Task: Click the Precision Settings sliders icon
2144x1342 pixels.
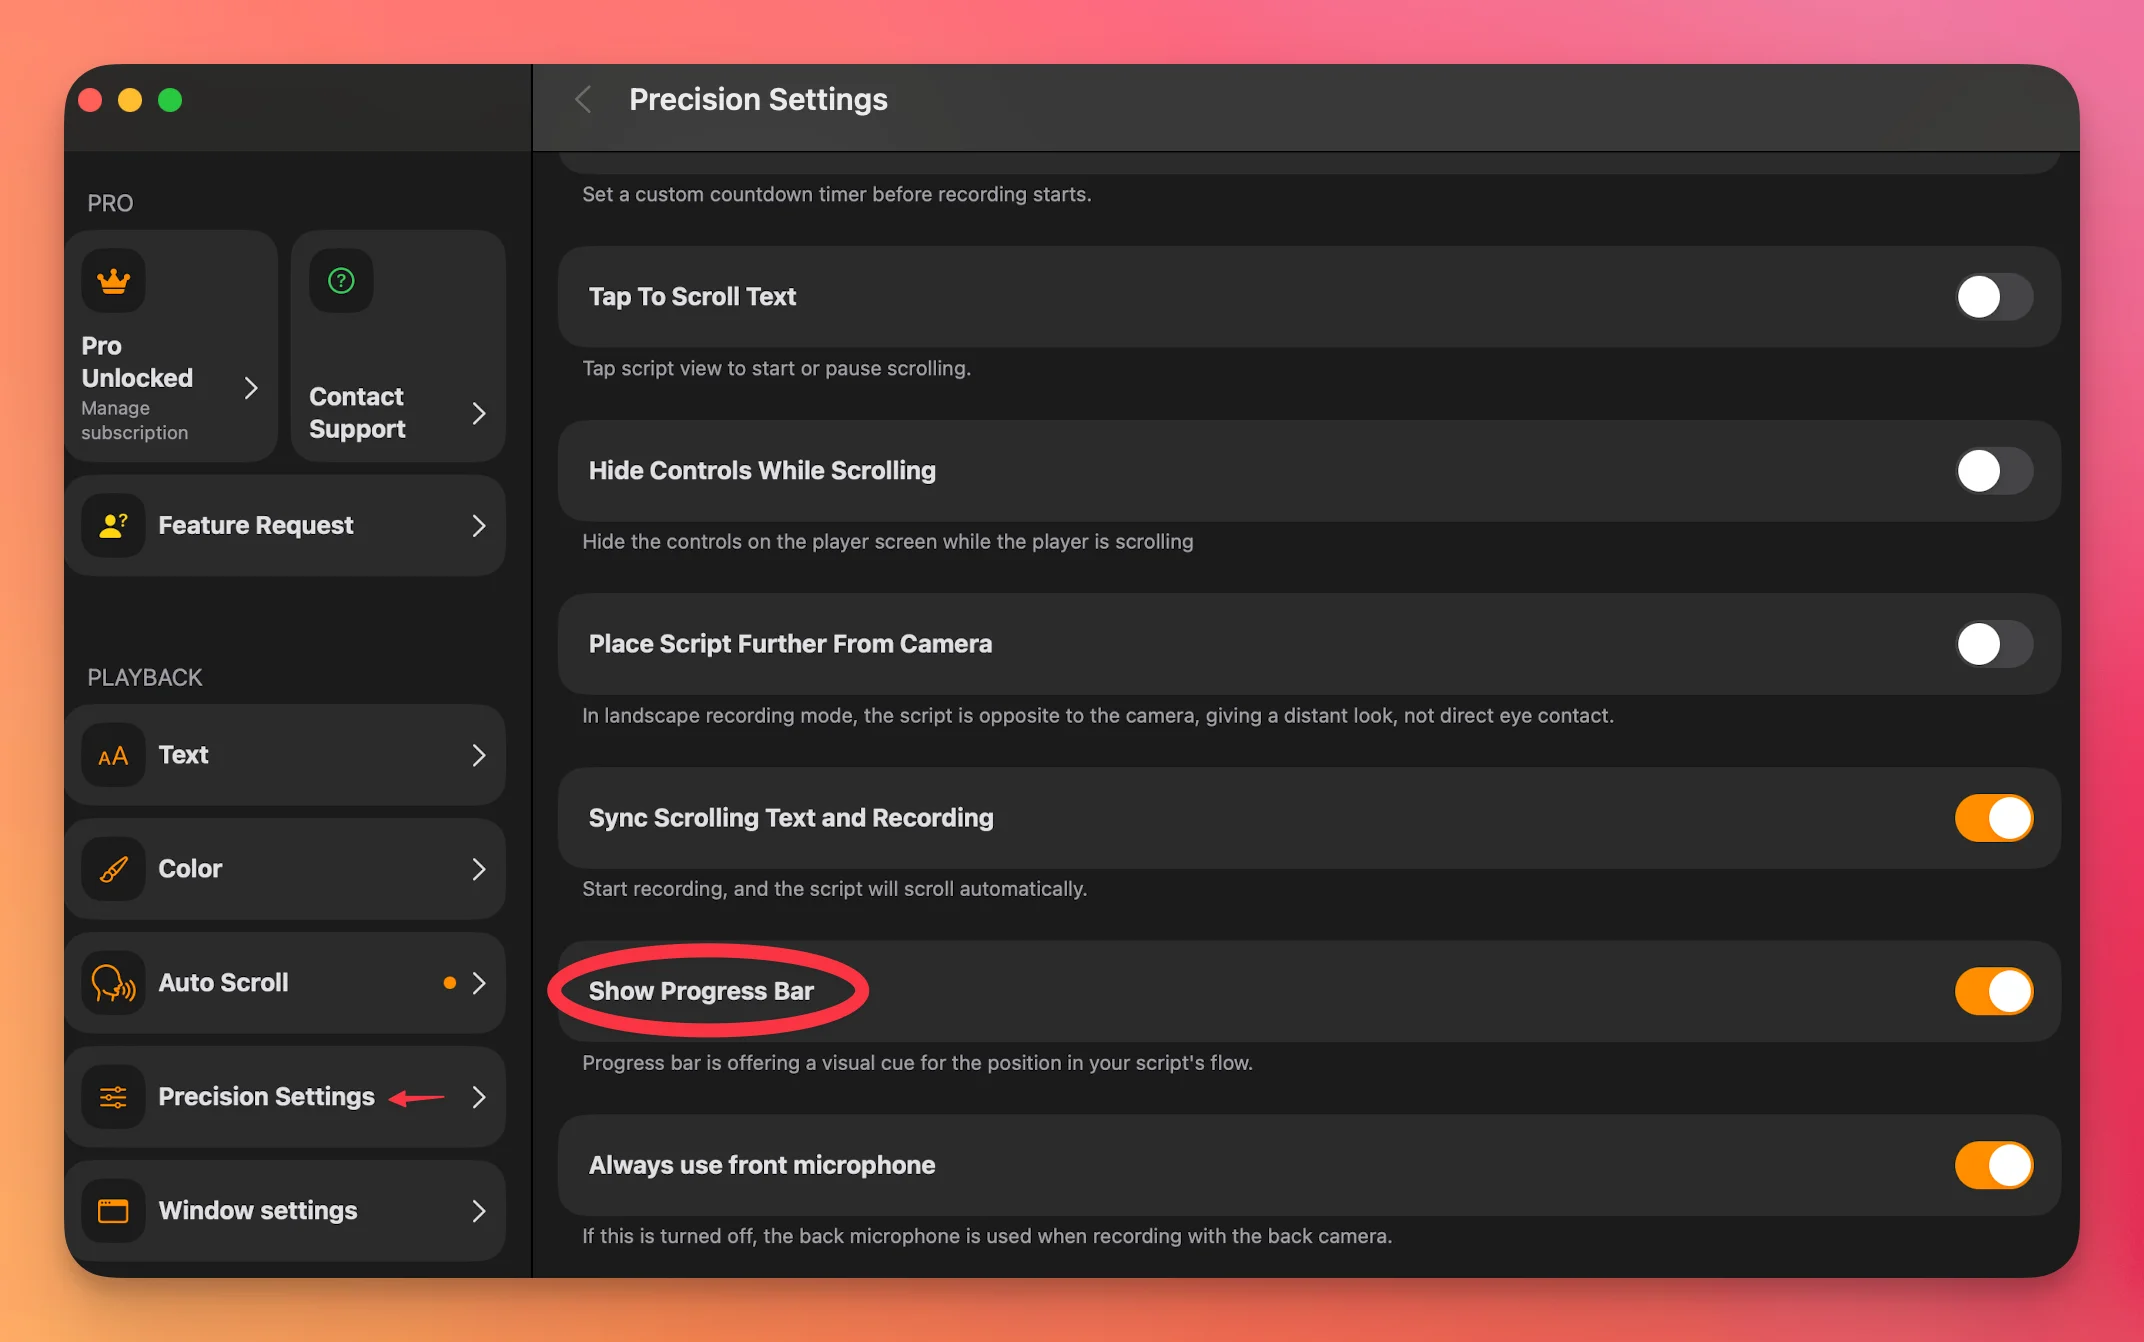Action: tap(113, 1097)
